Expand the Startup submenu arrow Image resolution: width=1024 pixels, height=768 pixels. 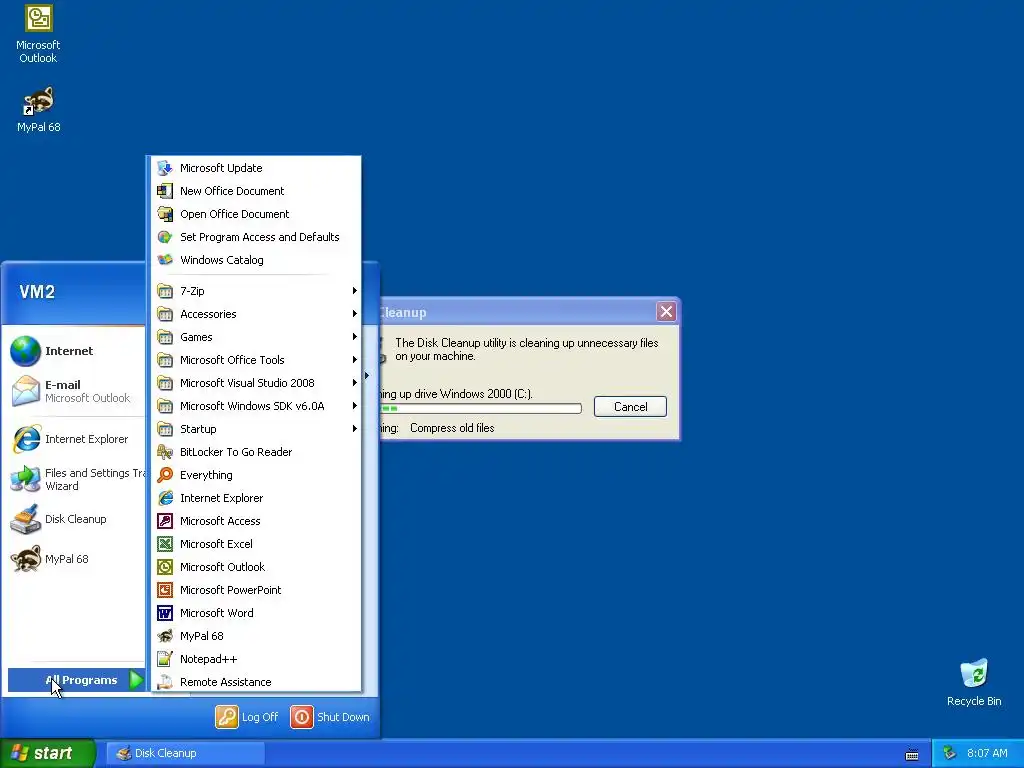click(x=355, y=428)
